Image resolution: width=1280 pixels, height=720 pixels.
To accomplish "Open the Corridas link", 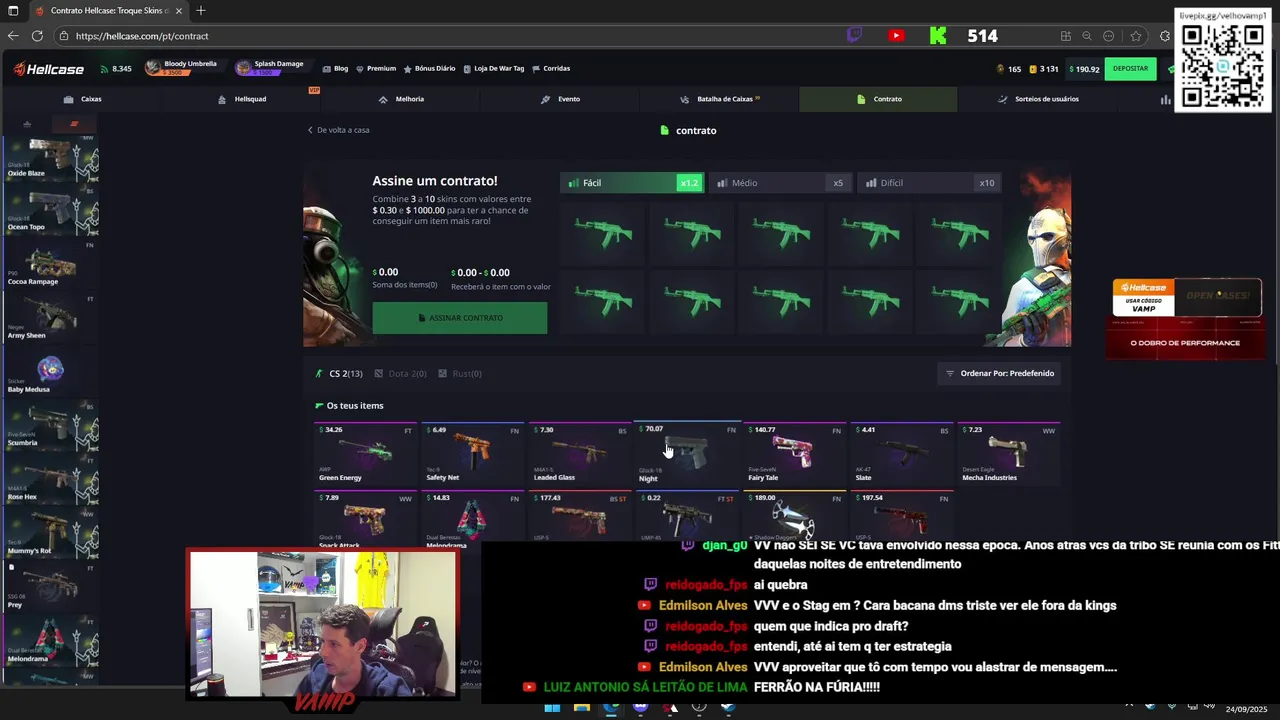I will pyautogui.click(x=551, y=69).
